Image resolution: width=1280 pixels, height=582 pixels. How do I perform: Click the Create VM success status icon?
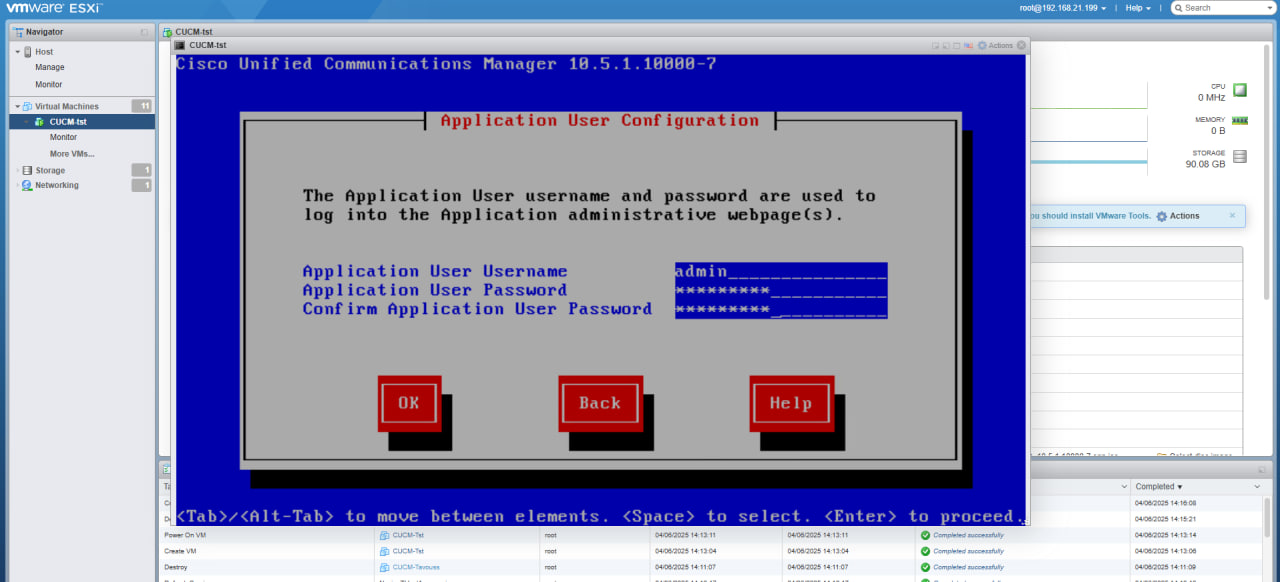pos(926,551)
